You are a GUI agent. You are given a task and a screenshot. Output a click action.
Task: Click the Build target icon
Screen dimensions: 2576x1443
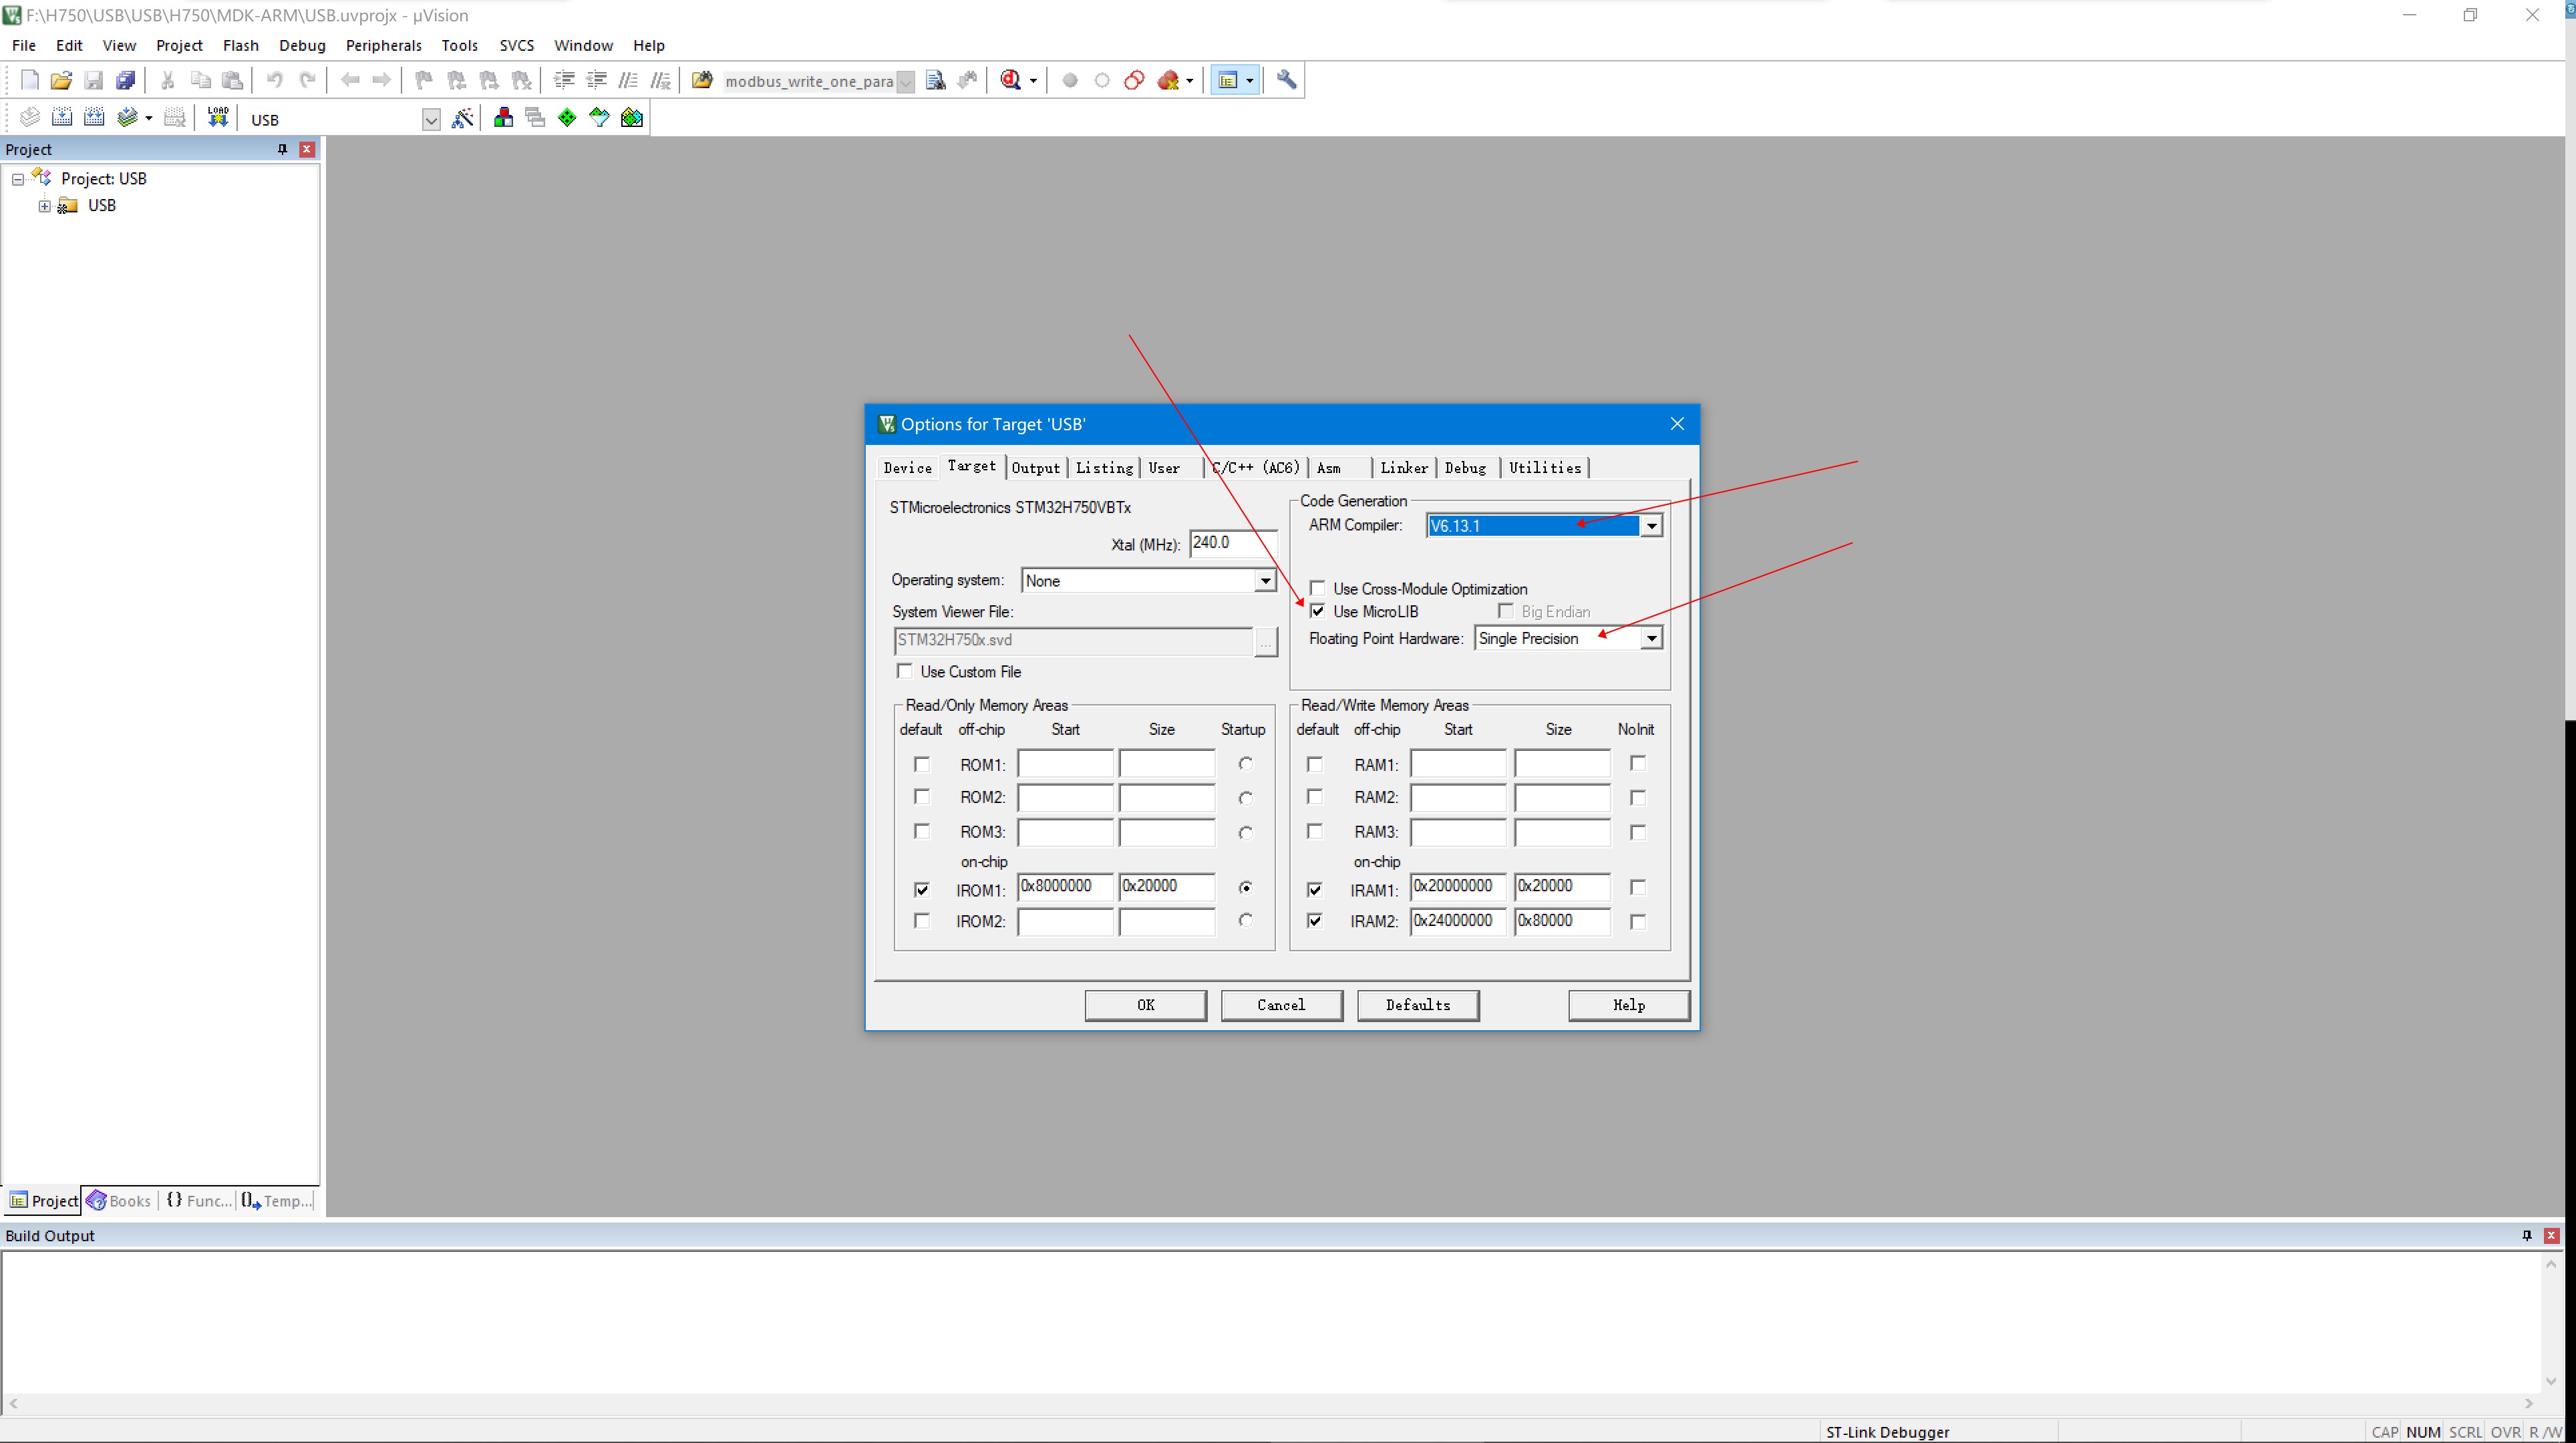point(62,118)
